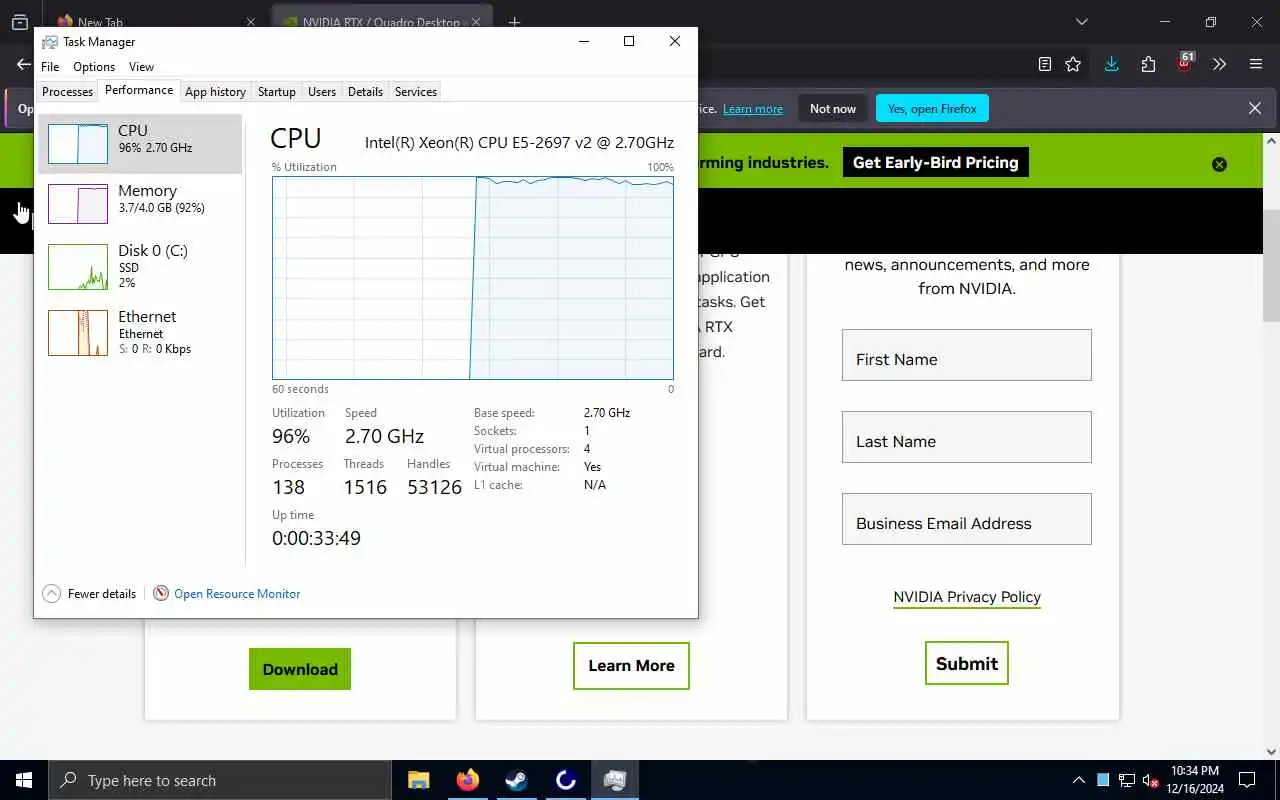
Task: Select the Ethernet mini graph thumbnail
Action: tap(78, 333)
